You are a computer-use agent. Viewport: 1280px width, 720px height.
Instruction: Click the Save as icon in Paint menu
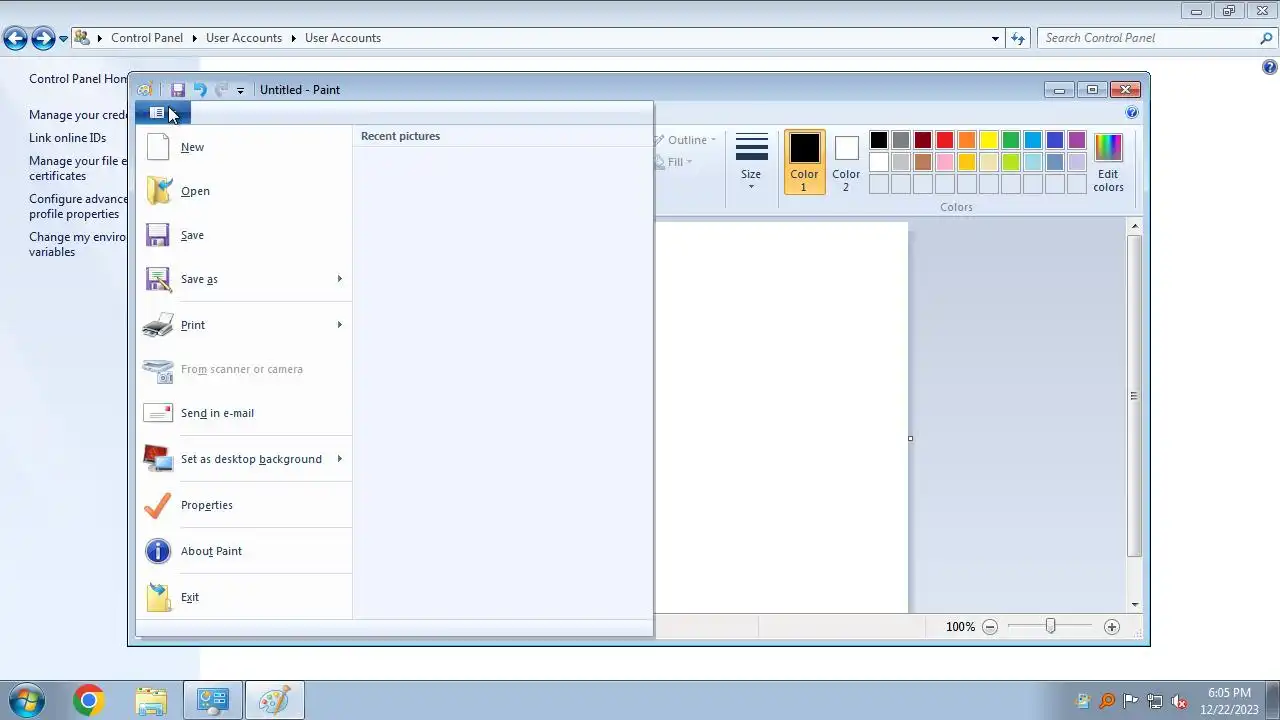coord(158,279)
